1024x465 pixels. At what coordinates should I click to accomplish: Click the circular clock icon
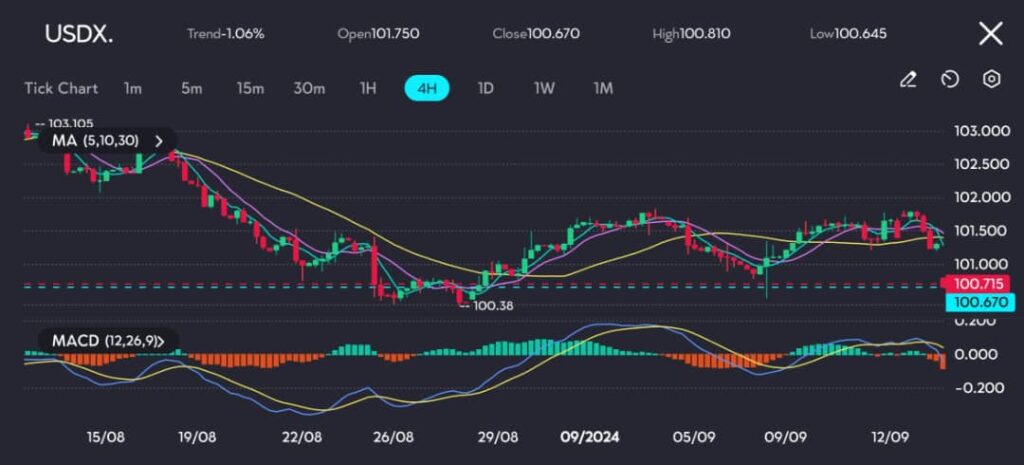[950, 79]
